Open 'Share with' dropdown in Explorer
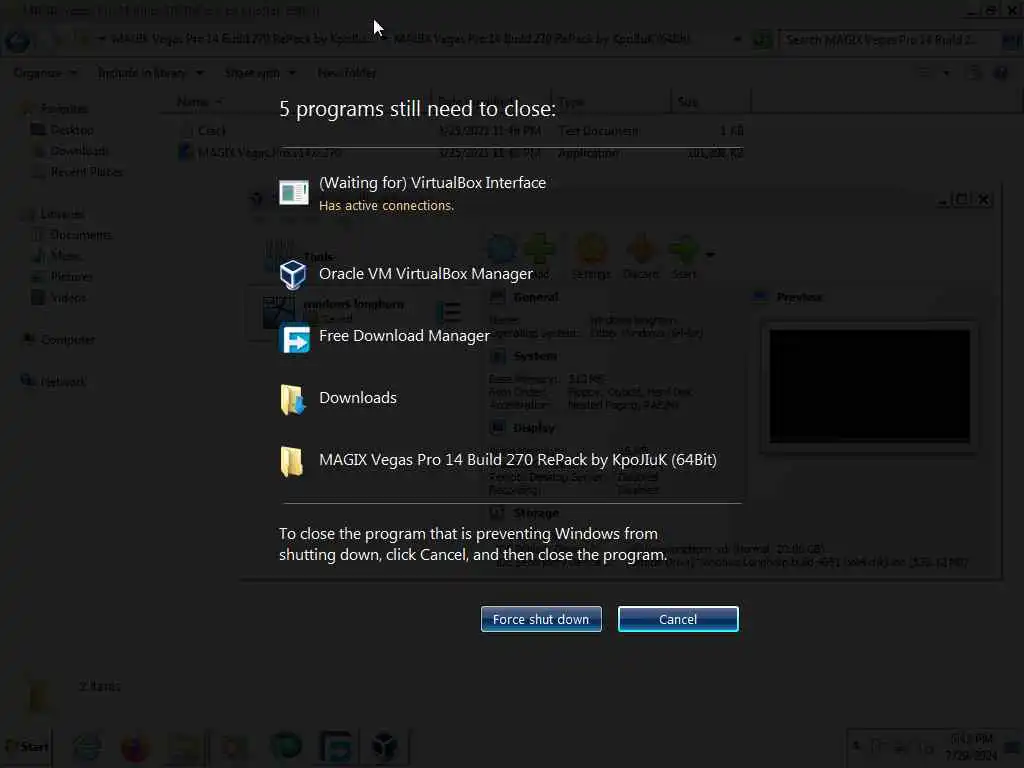 coord(260,73)
